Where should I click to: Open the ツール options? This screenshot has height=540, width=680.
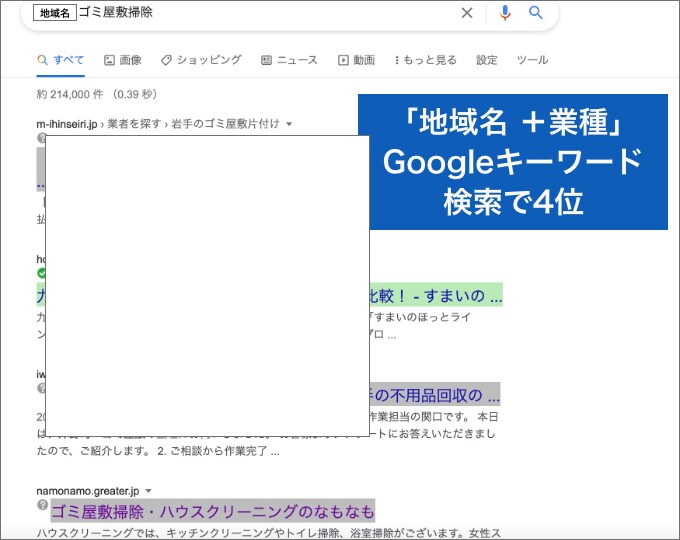coord(532,60)
